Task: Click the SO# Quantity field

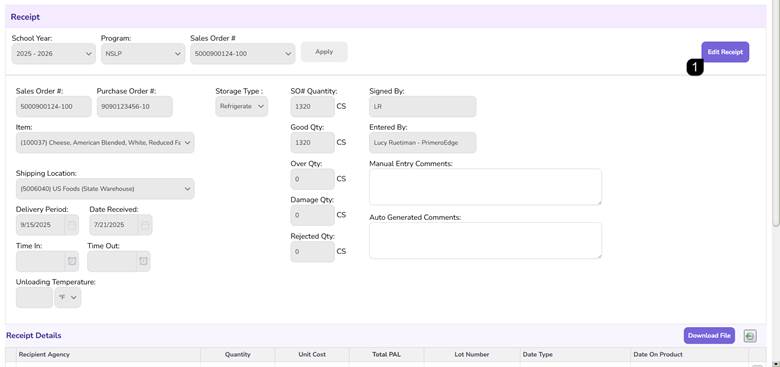Action: 312,106
